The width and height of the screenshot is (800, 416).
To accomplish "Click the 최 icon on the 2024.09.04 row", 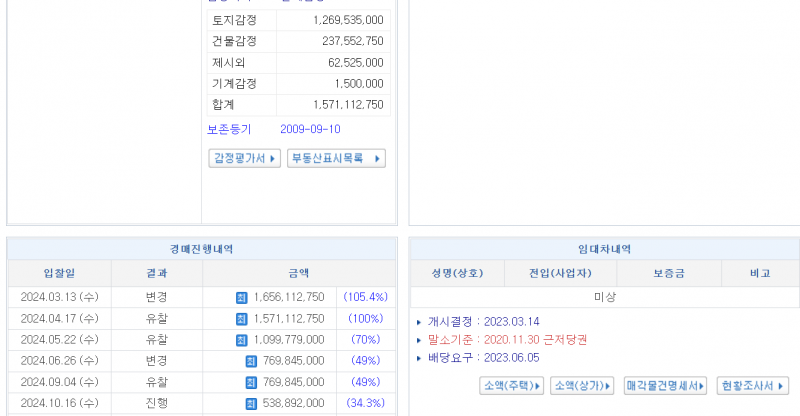I will 251,381.
